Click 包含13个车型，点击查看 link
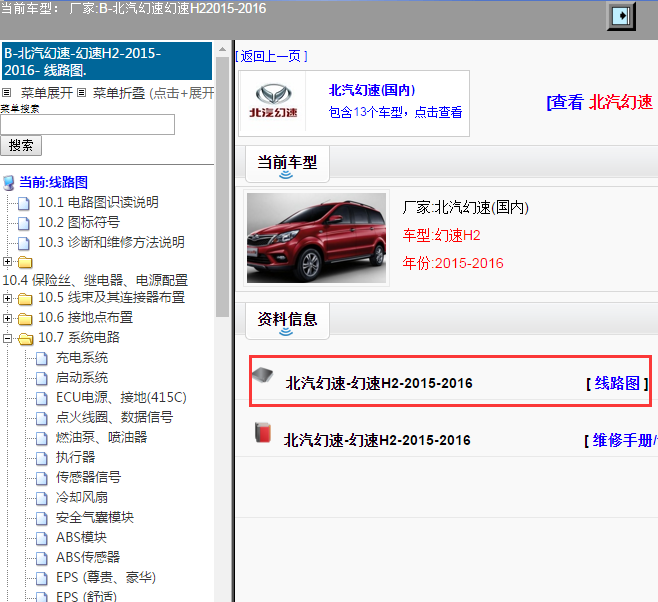The image size is (658, 602). (x=395, y=112)
